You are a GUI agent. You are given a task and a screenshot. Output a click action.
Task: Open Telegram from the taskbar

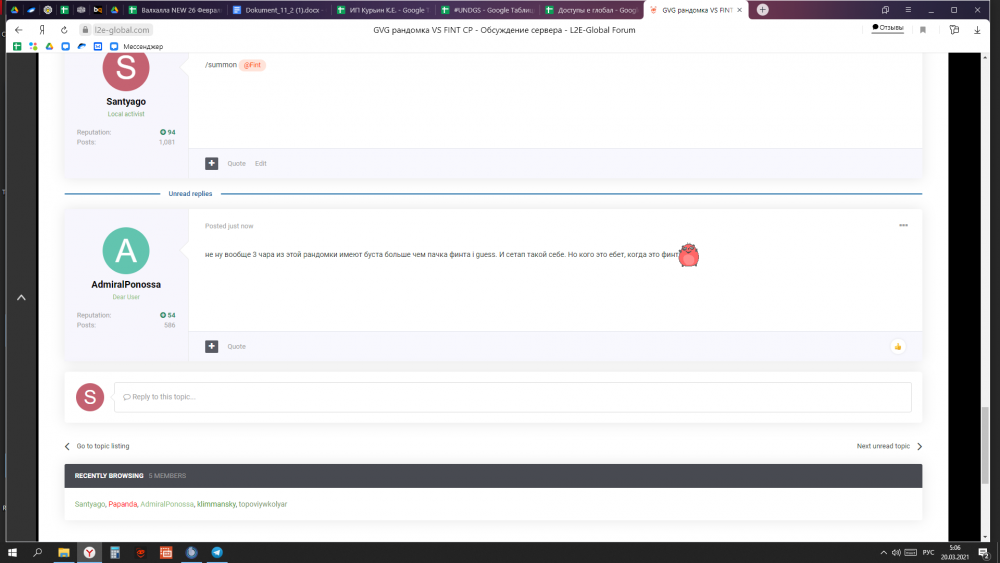click(217, 552)
